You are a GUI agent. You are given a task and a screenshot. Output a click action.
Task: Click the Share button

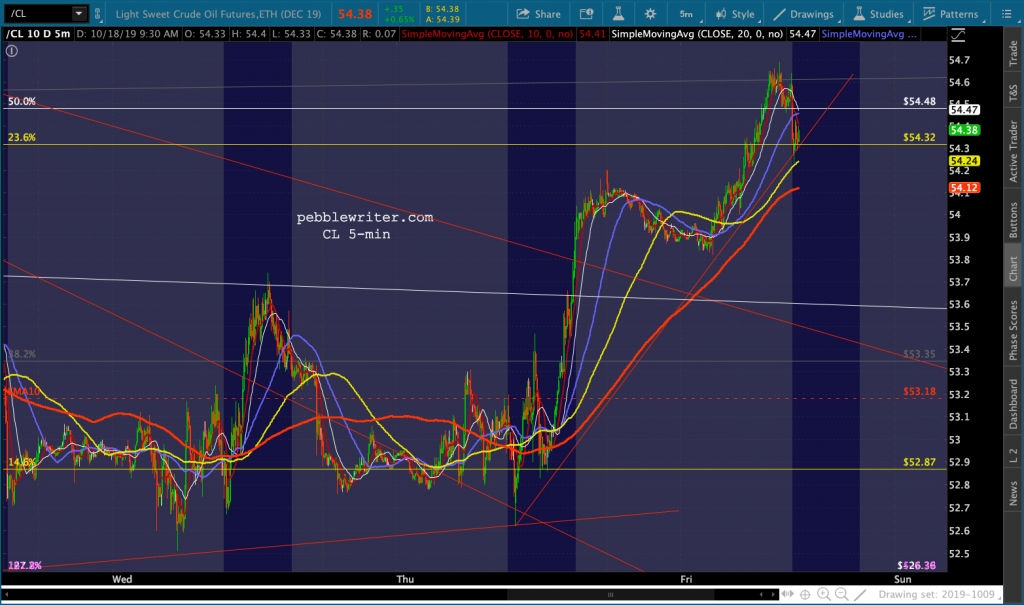pos(538,14)
